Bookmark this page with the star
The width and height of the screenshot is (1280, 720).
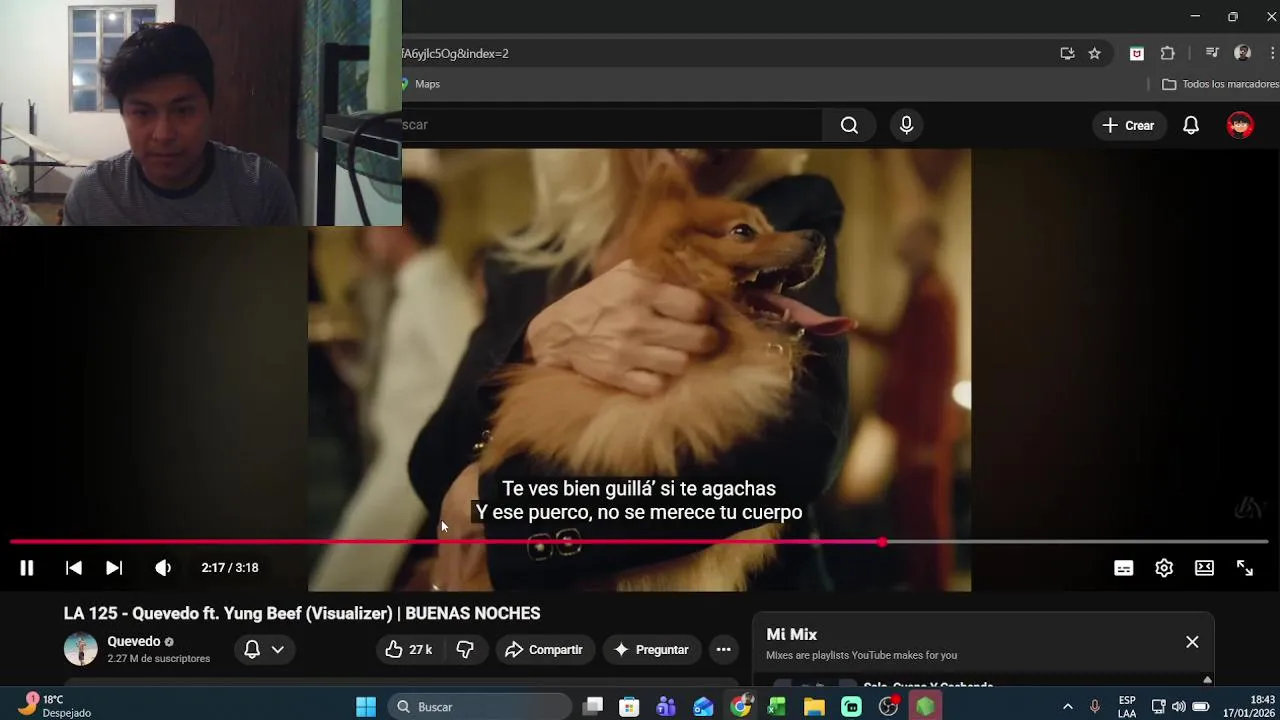tap(1094, 53)
